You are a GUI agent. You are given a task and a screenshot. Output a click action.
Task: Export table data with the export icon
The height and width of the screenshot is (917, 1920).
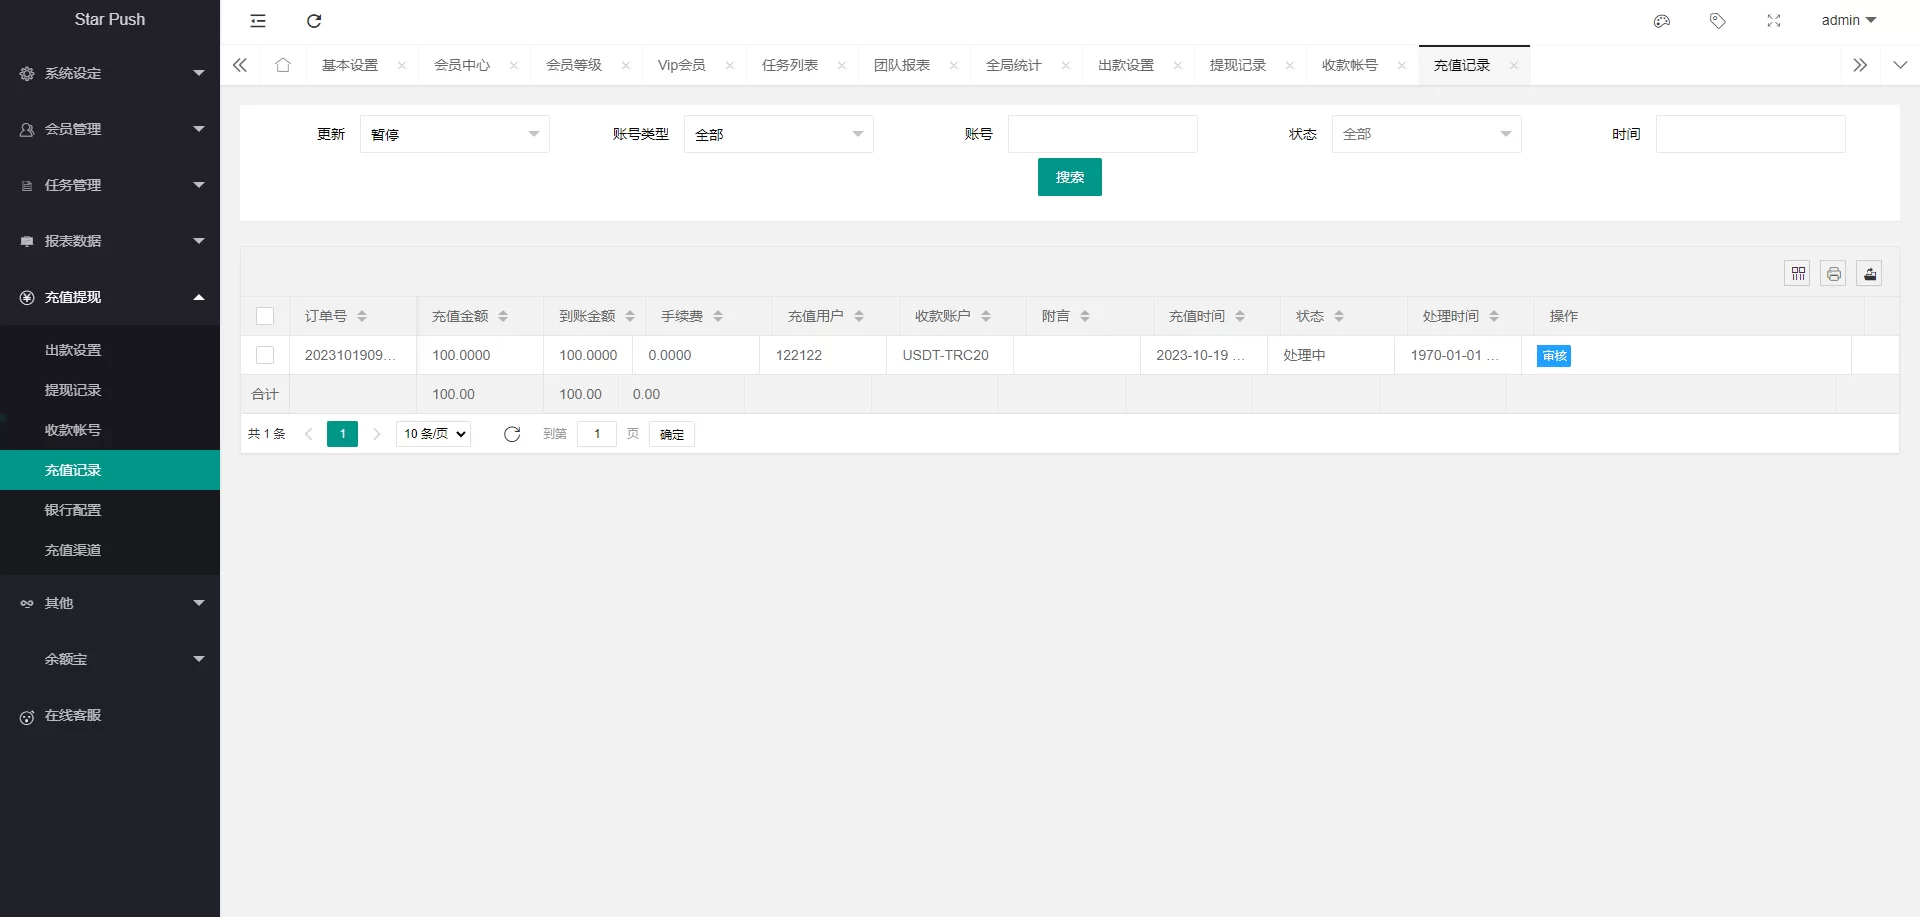(1868, 272)
